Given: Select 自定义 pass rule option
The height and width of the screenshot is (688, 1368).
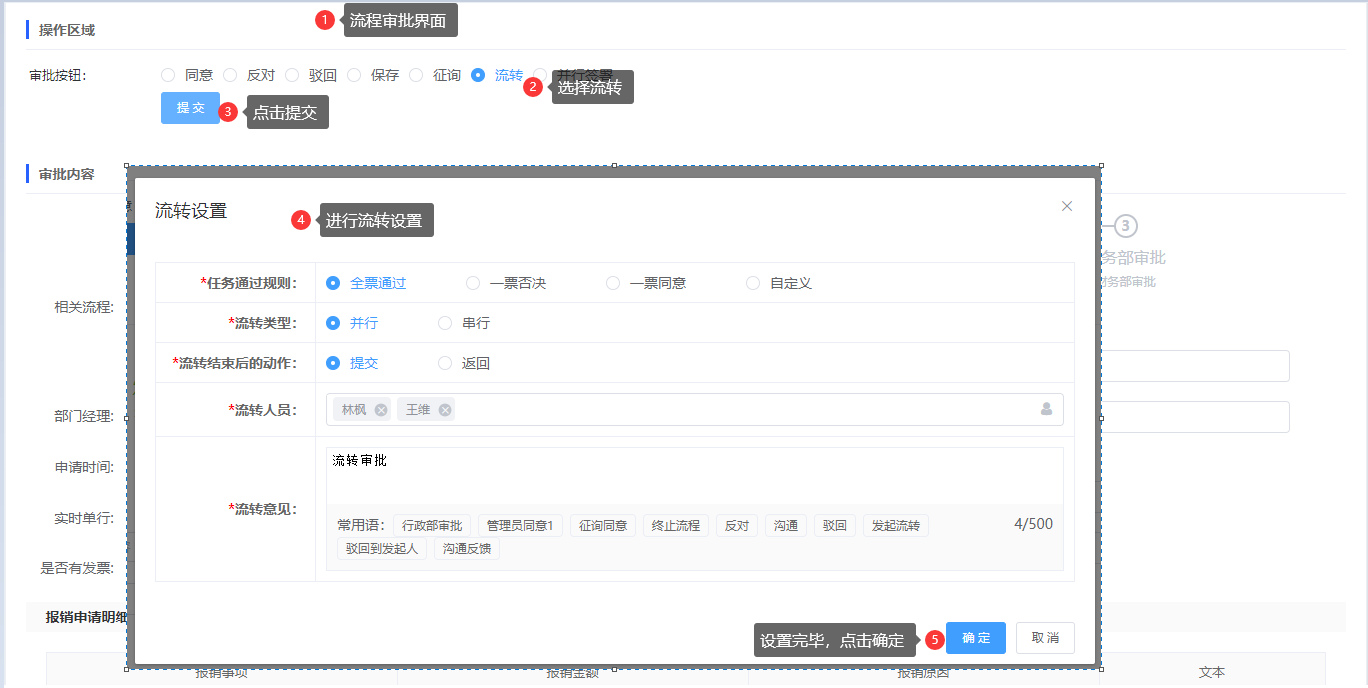Looking at the screenshot, I should click(x=753, y=283).
